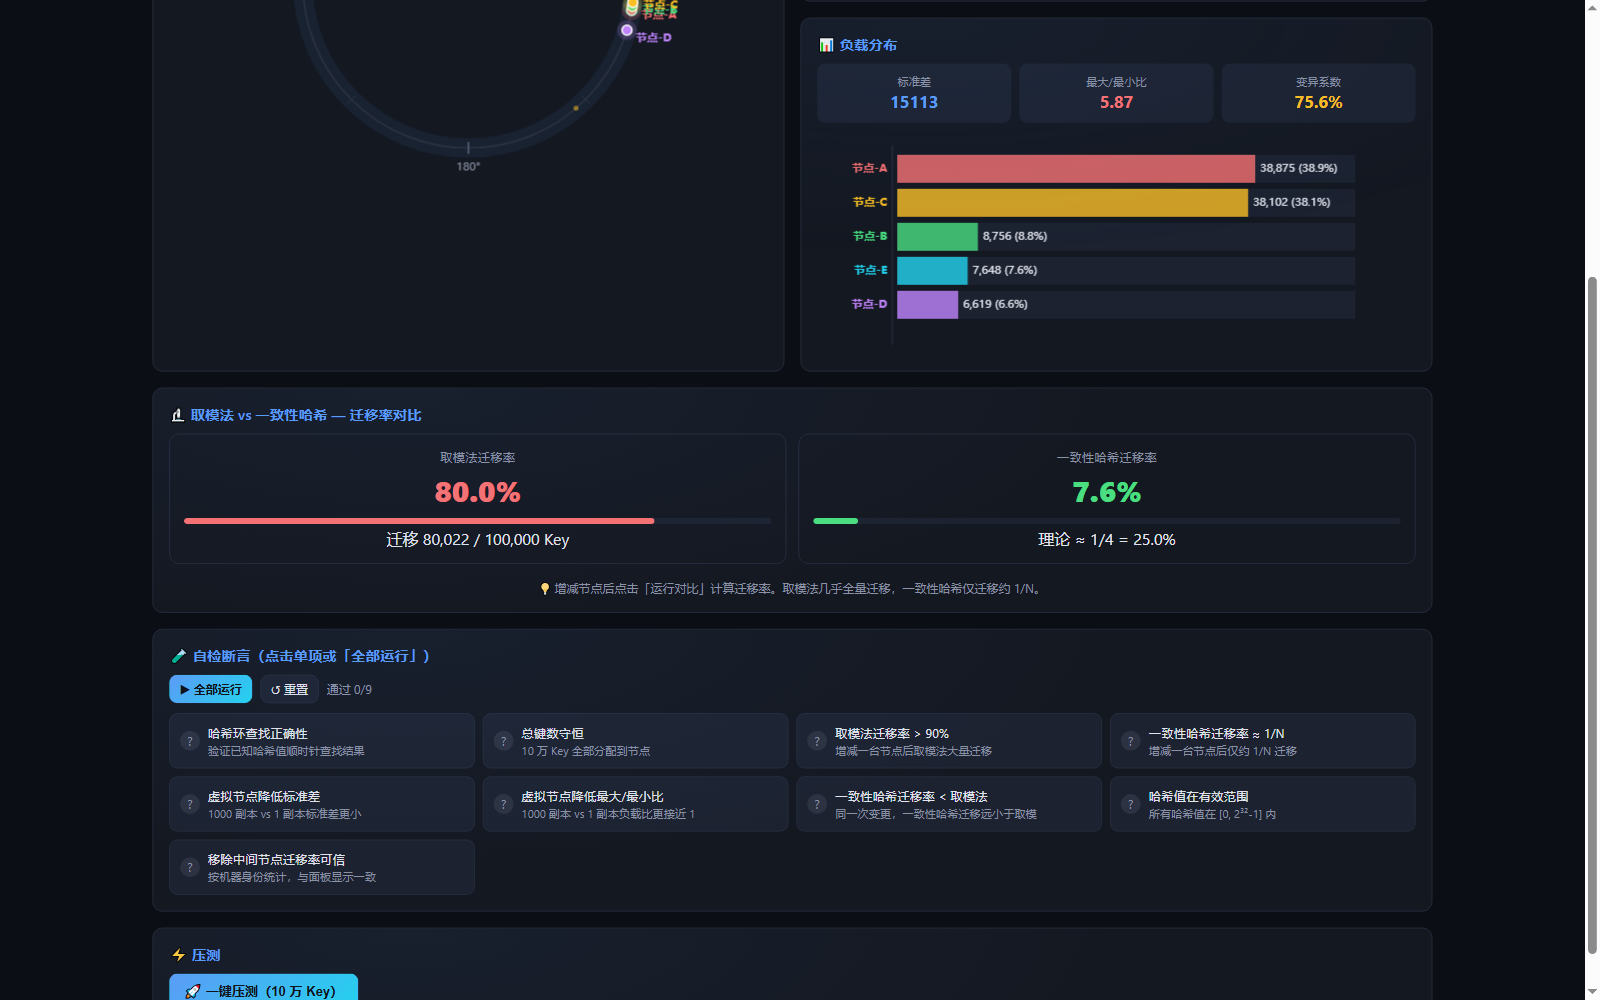Click the 80.0% migration rate figure
The image size is (1600, 1000).
pos(477,492)
